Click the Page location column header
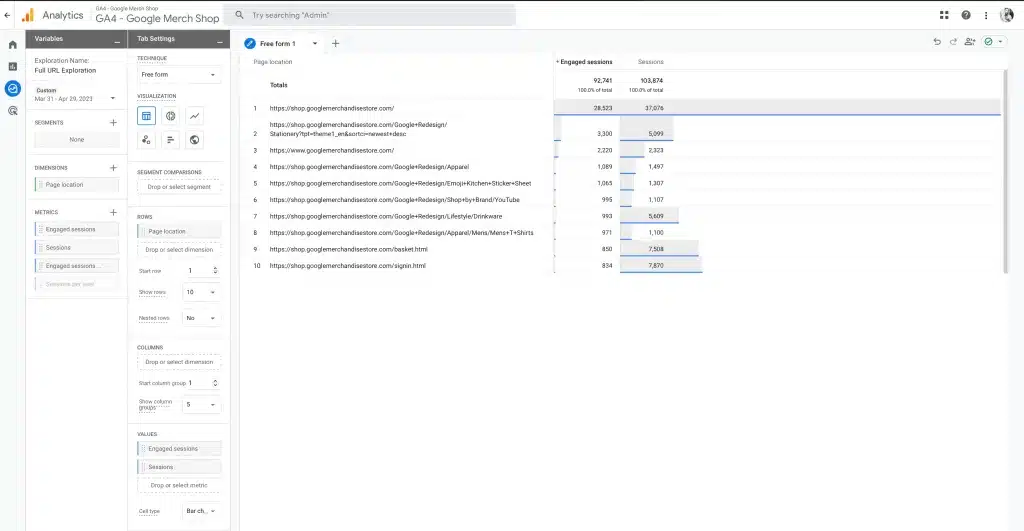 pos(273,62)
